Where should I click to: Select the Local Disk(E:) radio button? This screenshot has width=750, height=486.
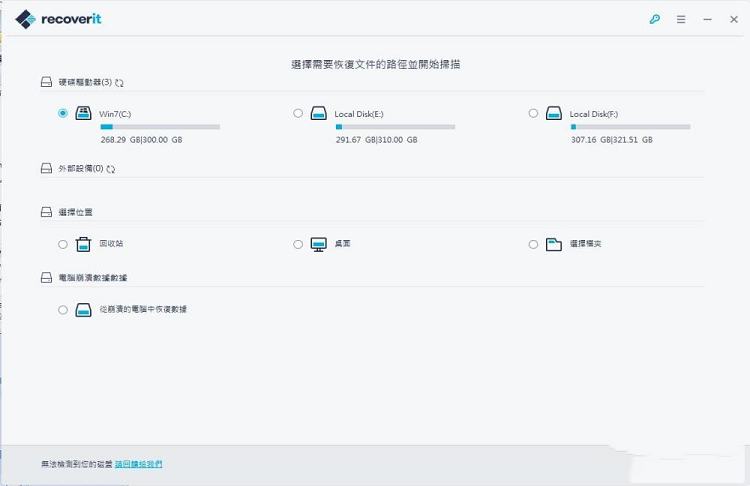tap(298, 113)
